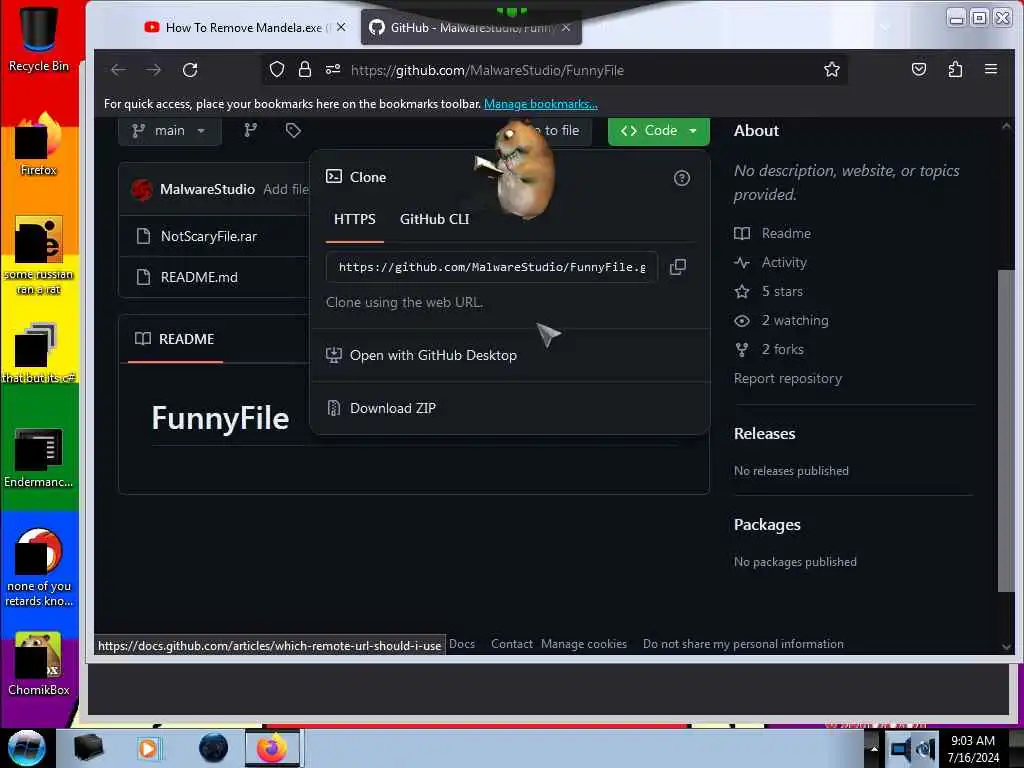1024x768 pixels.
Task: Go forward to the next page
Action: pos(153,70)
